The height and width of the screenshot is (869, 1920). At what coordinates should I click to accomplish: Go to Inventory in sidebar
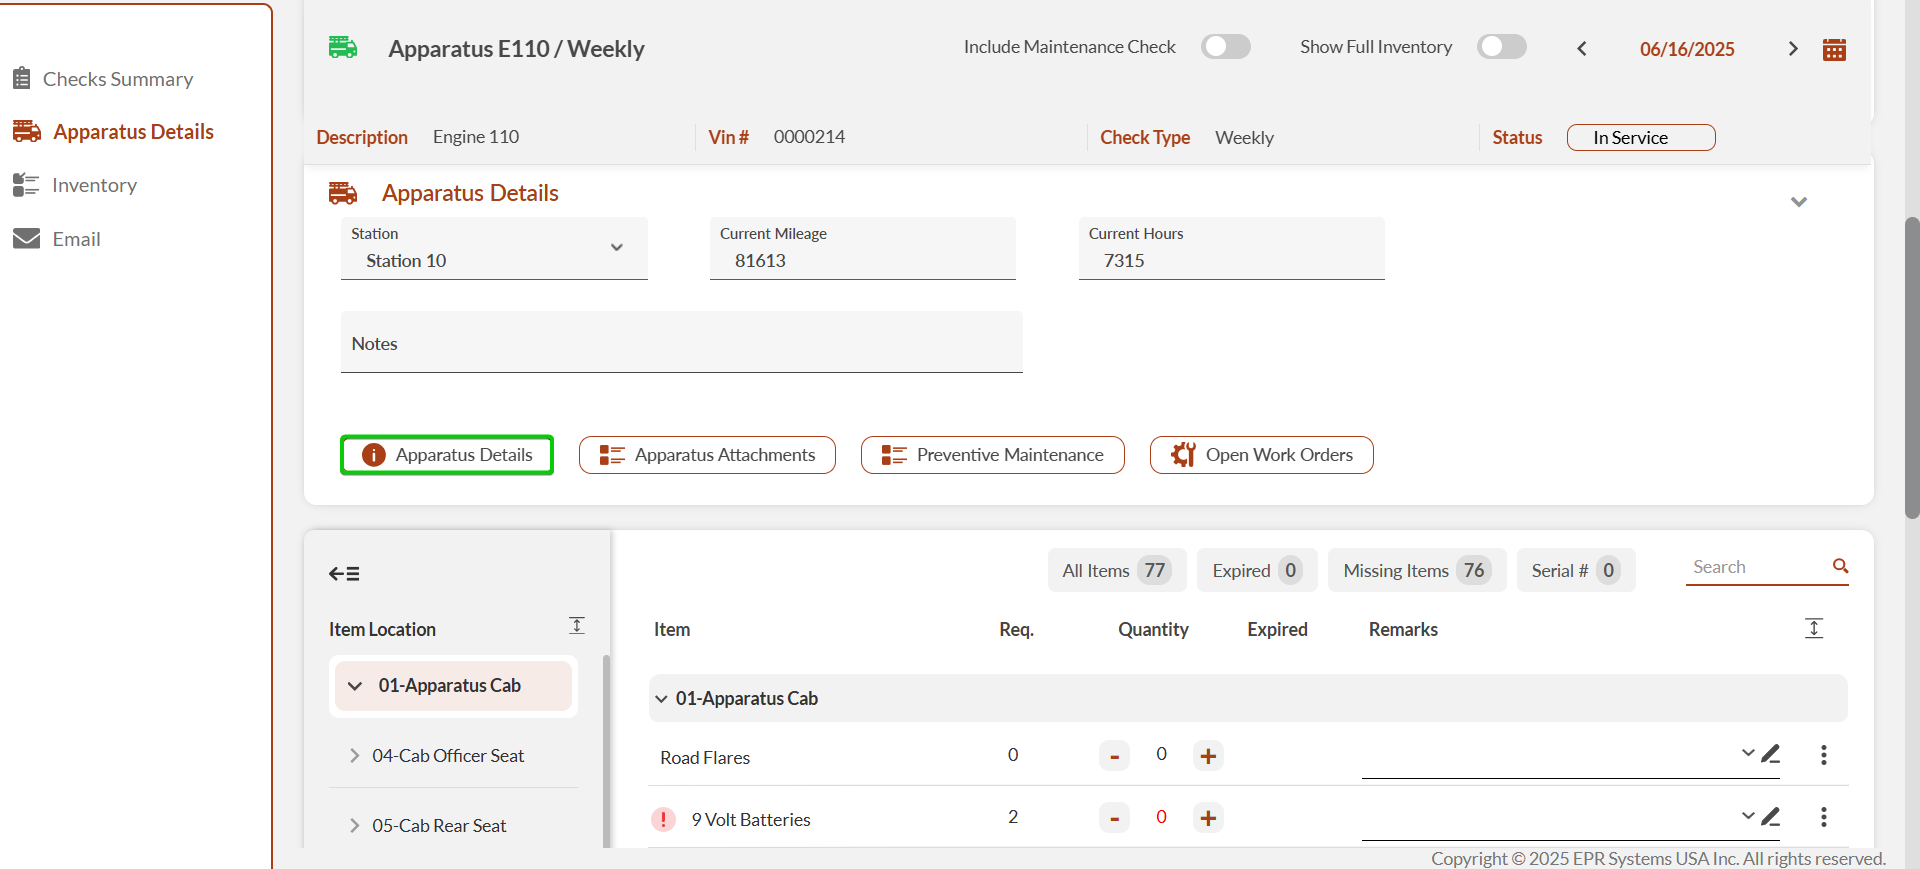pos(94,185)
